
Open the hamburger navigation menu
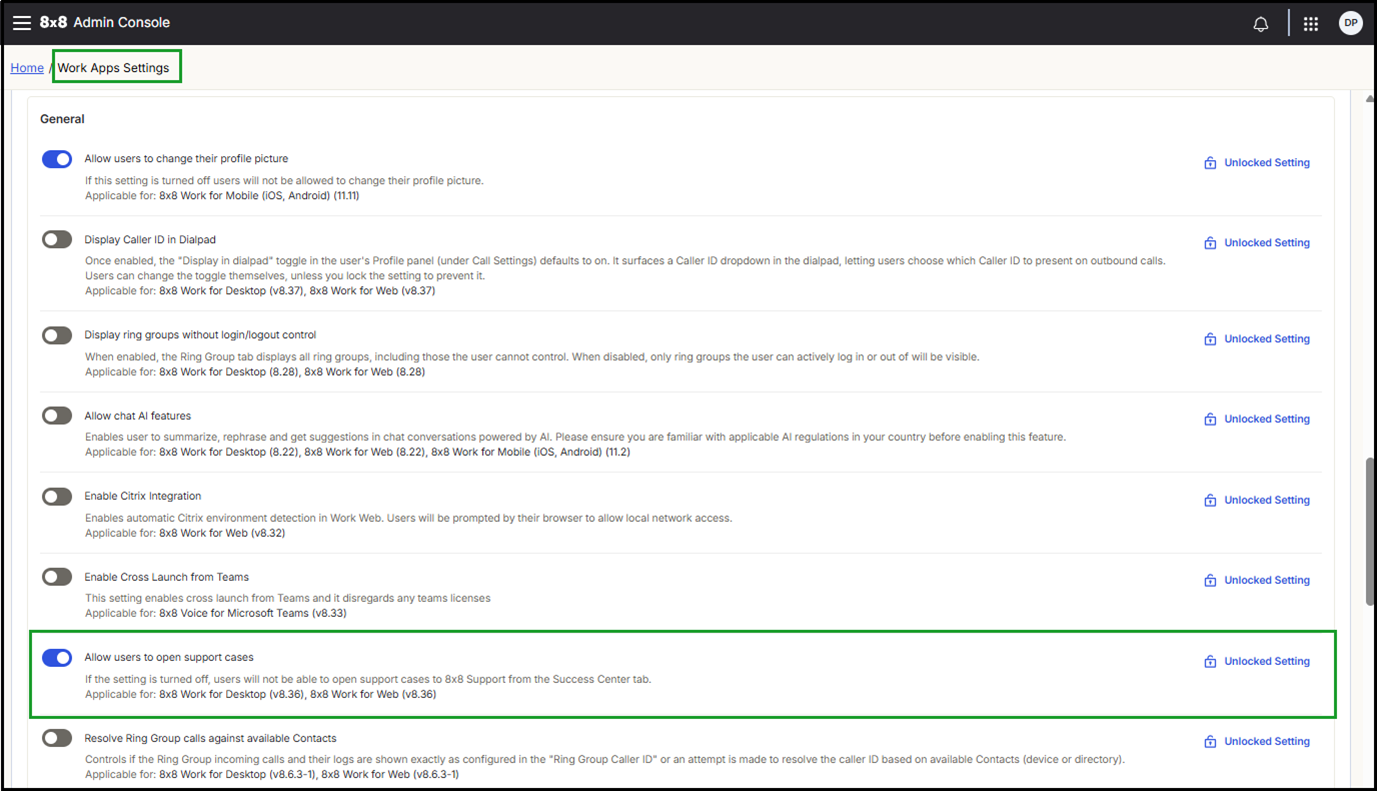coord(22,23)
